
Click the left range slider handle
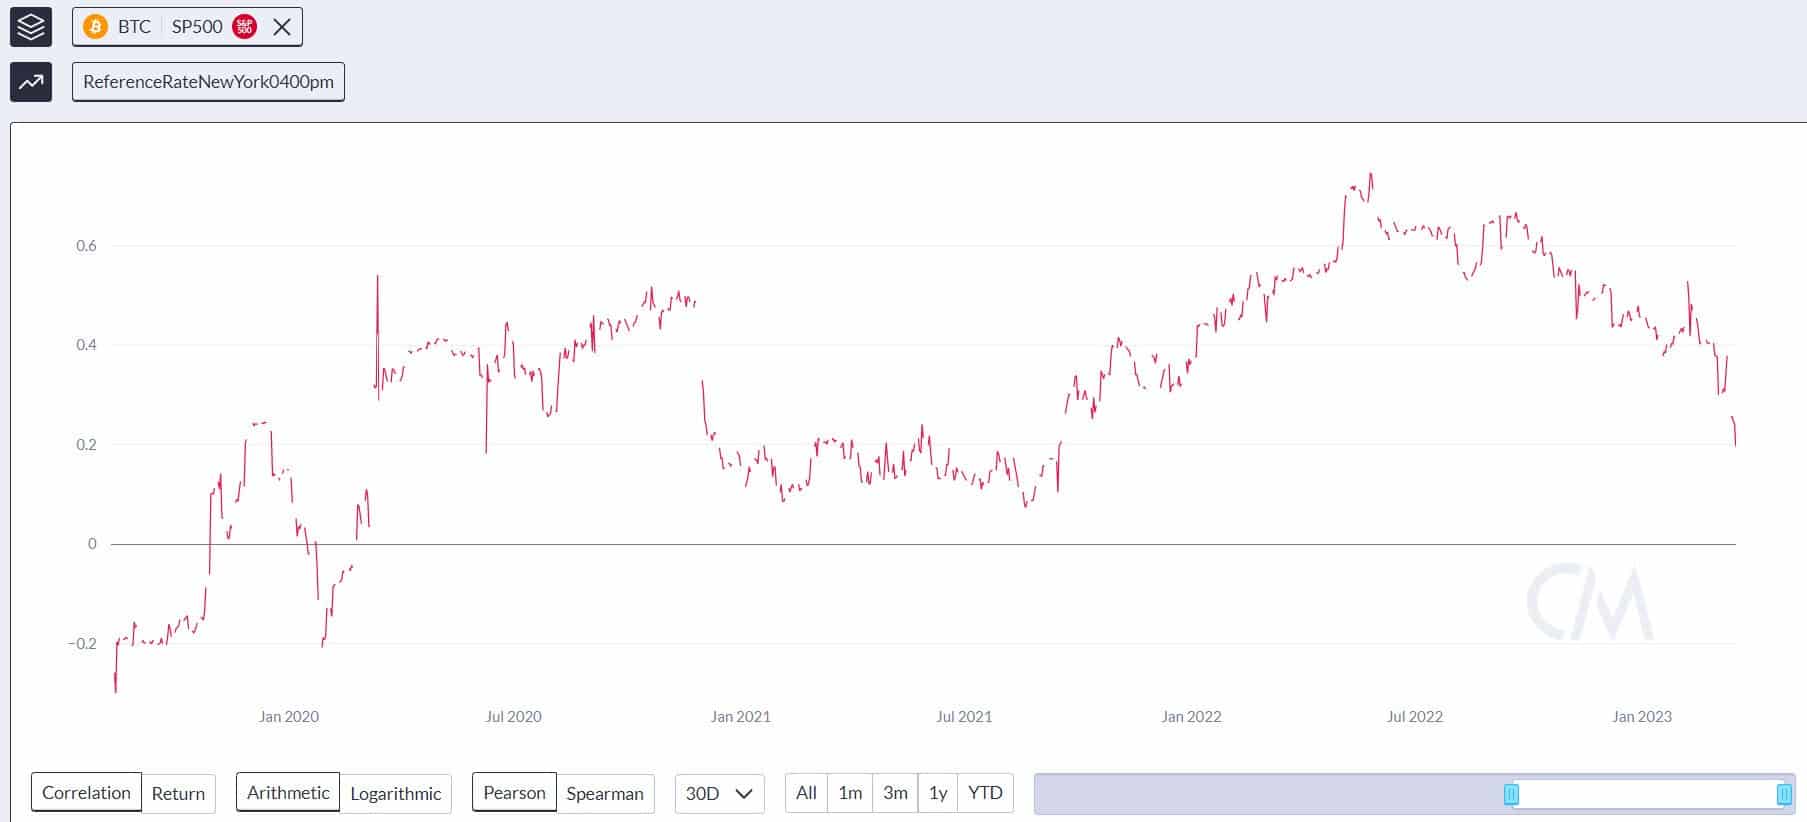coord(1511,794)
